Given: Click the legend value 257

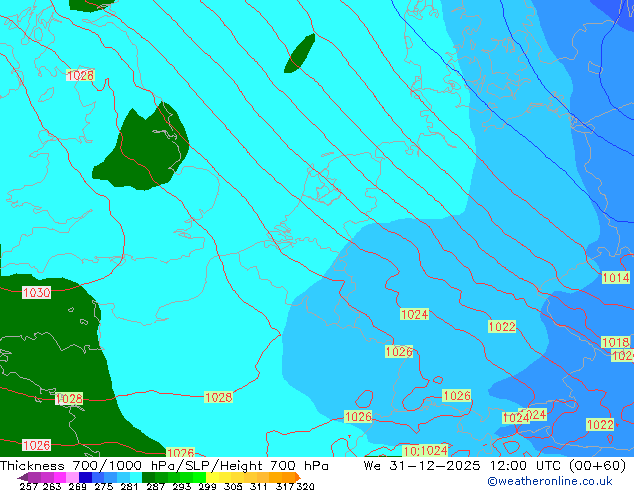Looking at the screenshot, I should (x=29, y=486).
